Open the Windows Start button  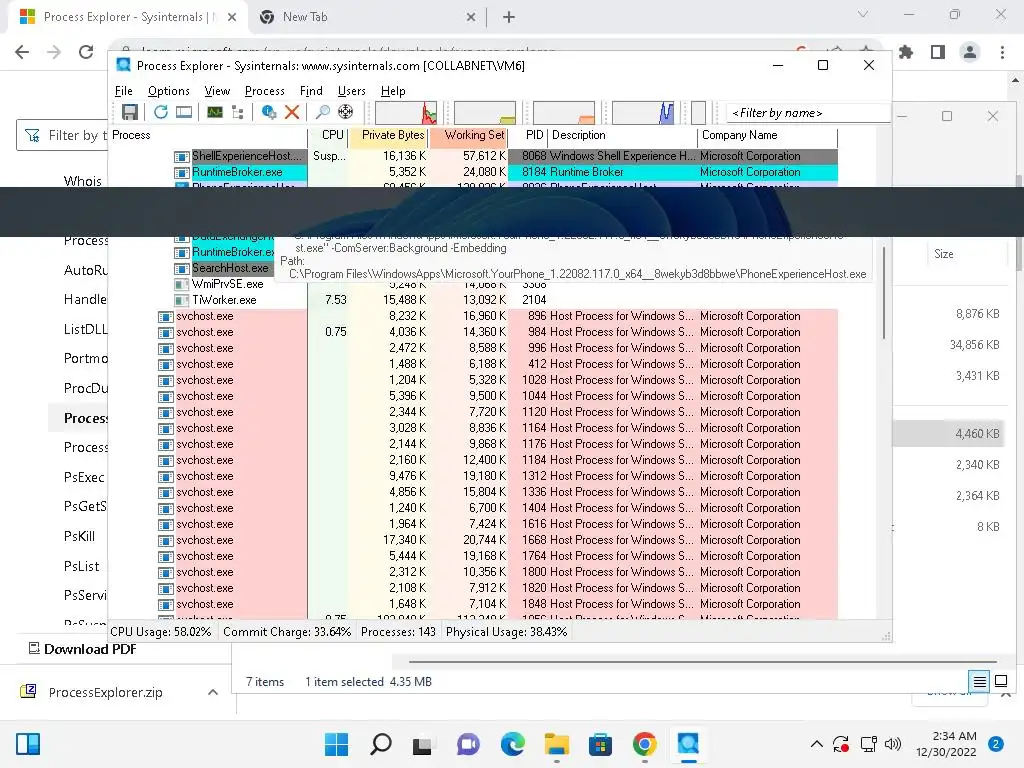click(x=336, y=744)
